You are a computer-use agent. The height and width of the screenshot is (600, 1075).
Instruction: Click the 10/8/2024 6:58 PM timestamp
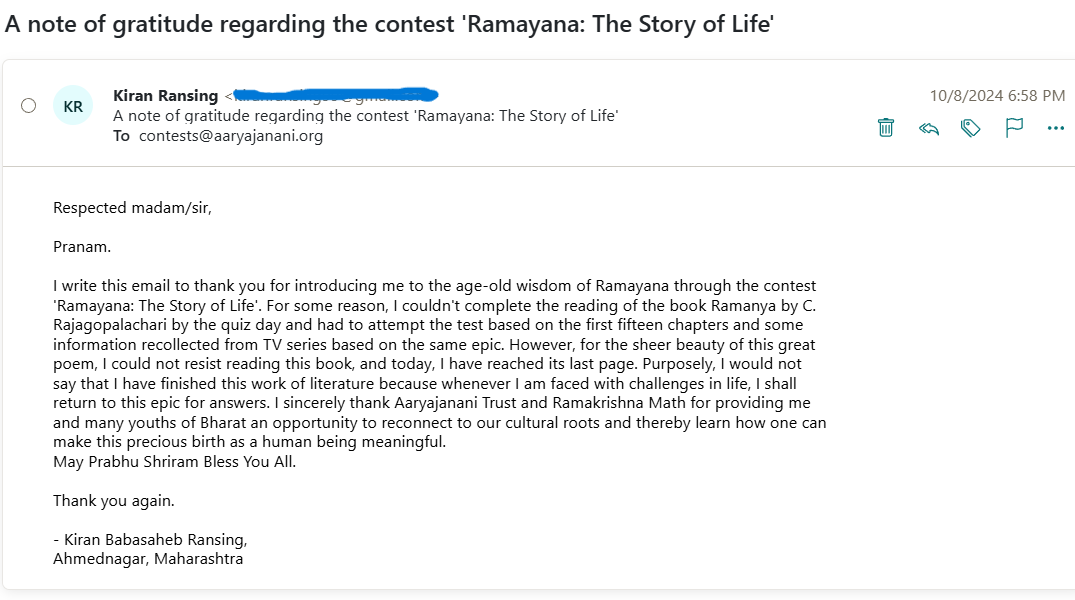(998, 95)
